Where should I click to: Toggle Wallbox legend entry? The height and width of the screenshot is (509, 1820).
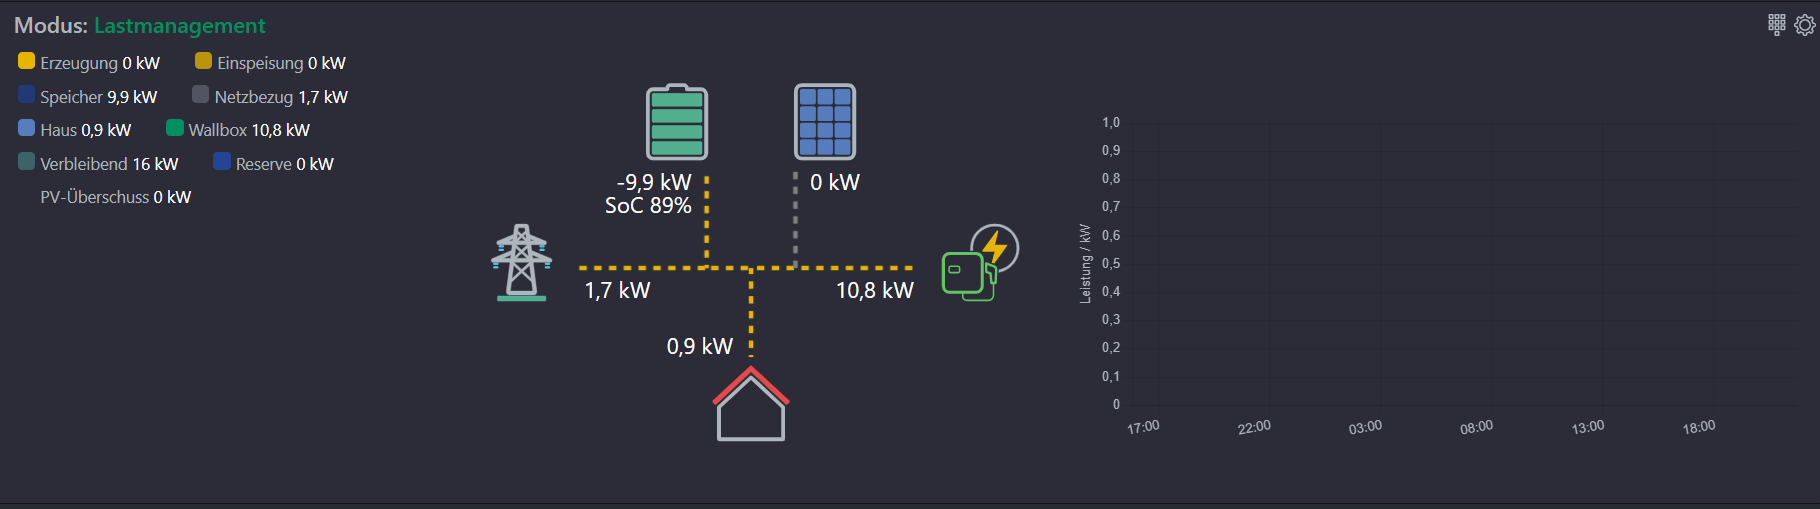[238, 130]
